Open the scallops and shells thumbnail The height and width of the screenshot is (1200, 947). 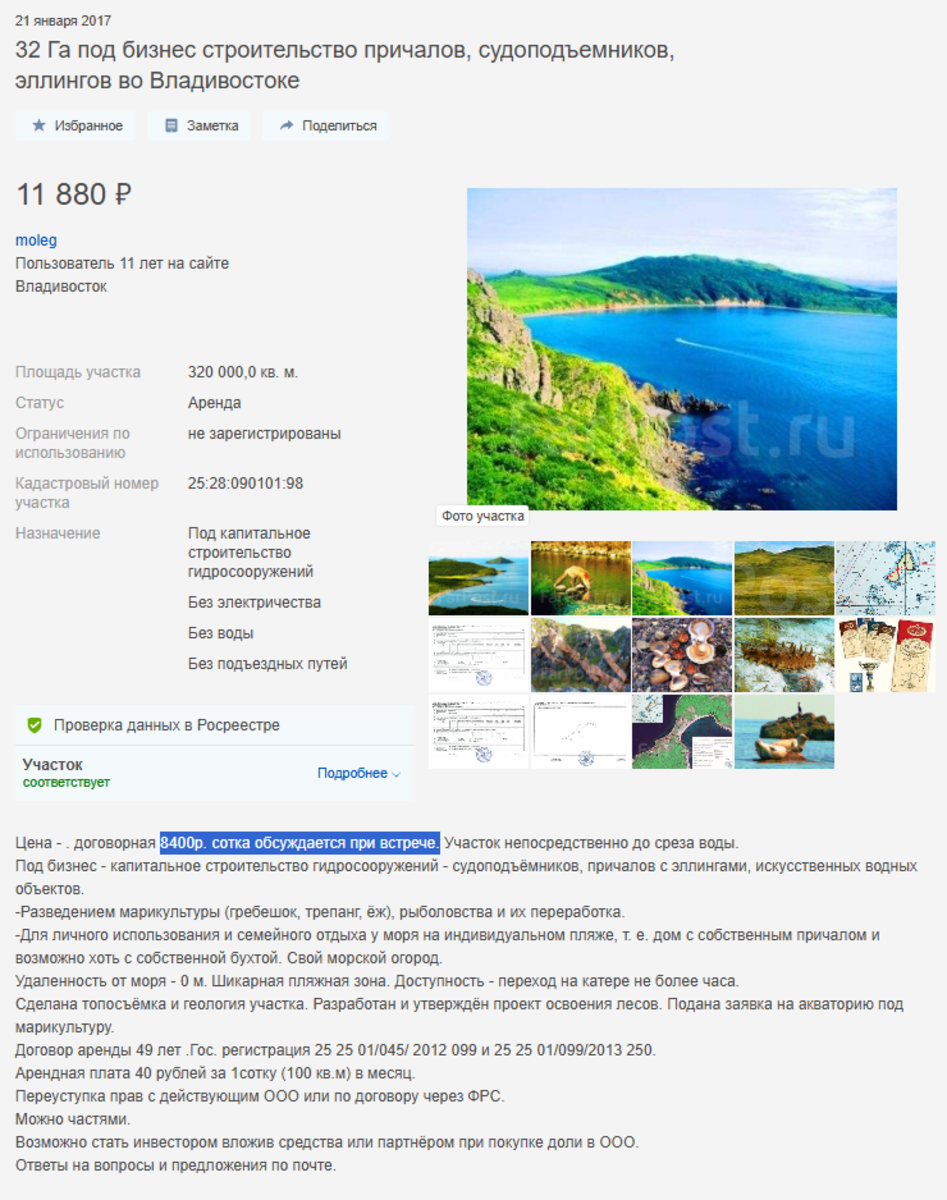[x=682, y=655]
